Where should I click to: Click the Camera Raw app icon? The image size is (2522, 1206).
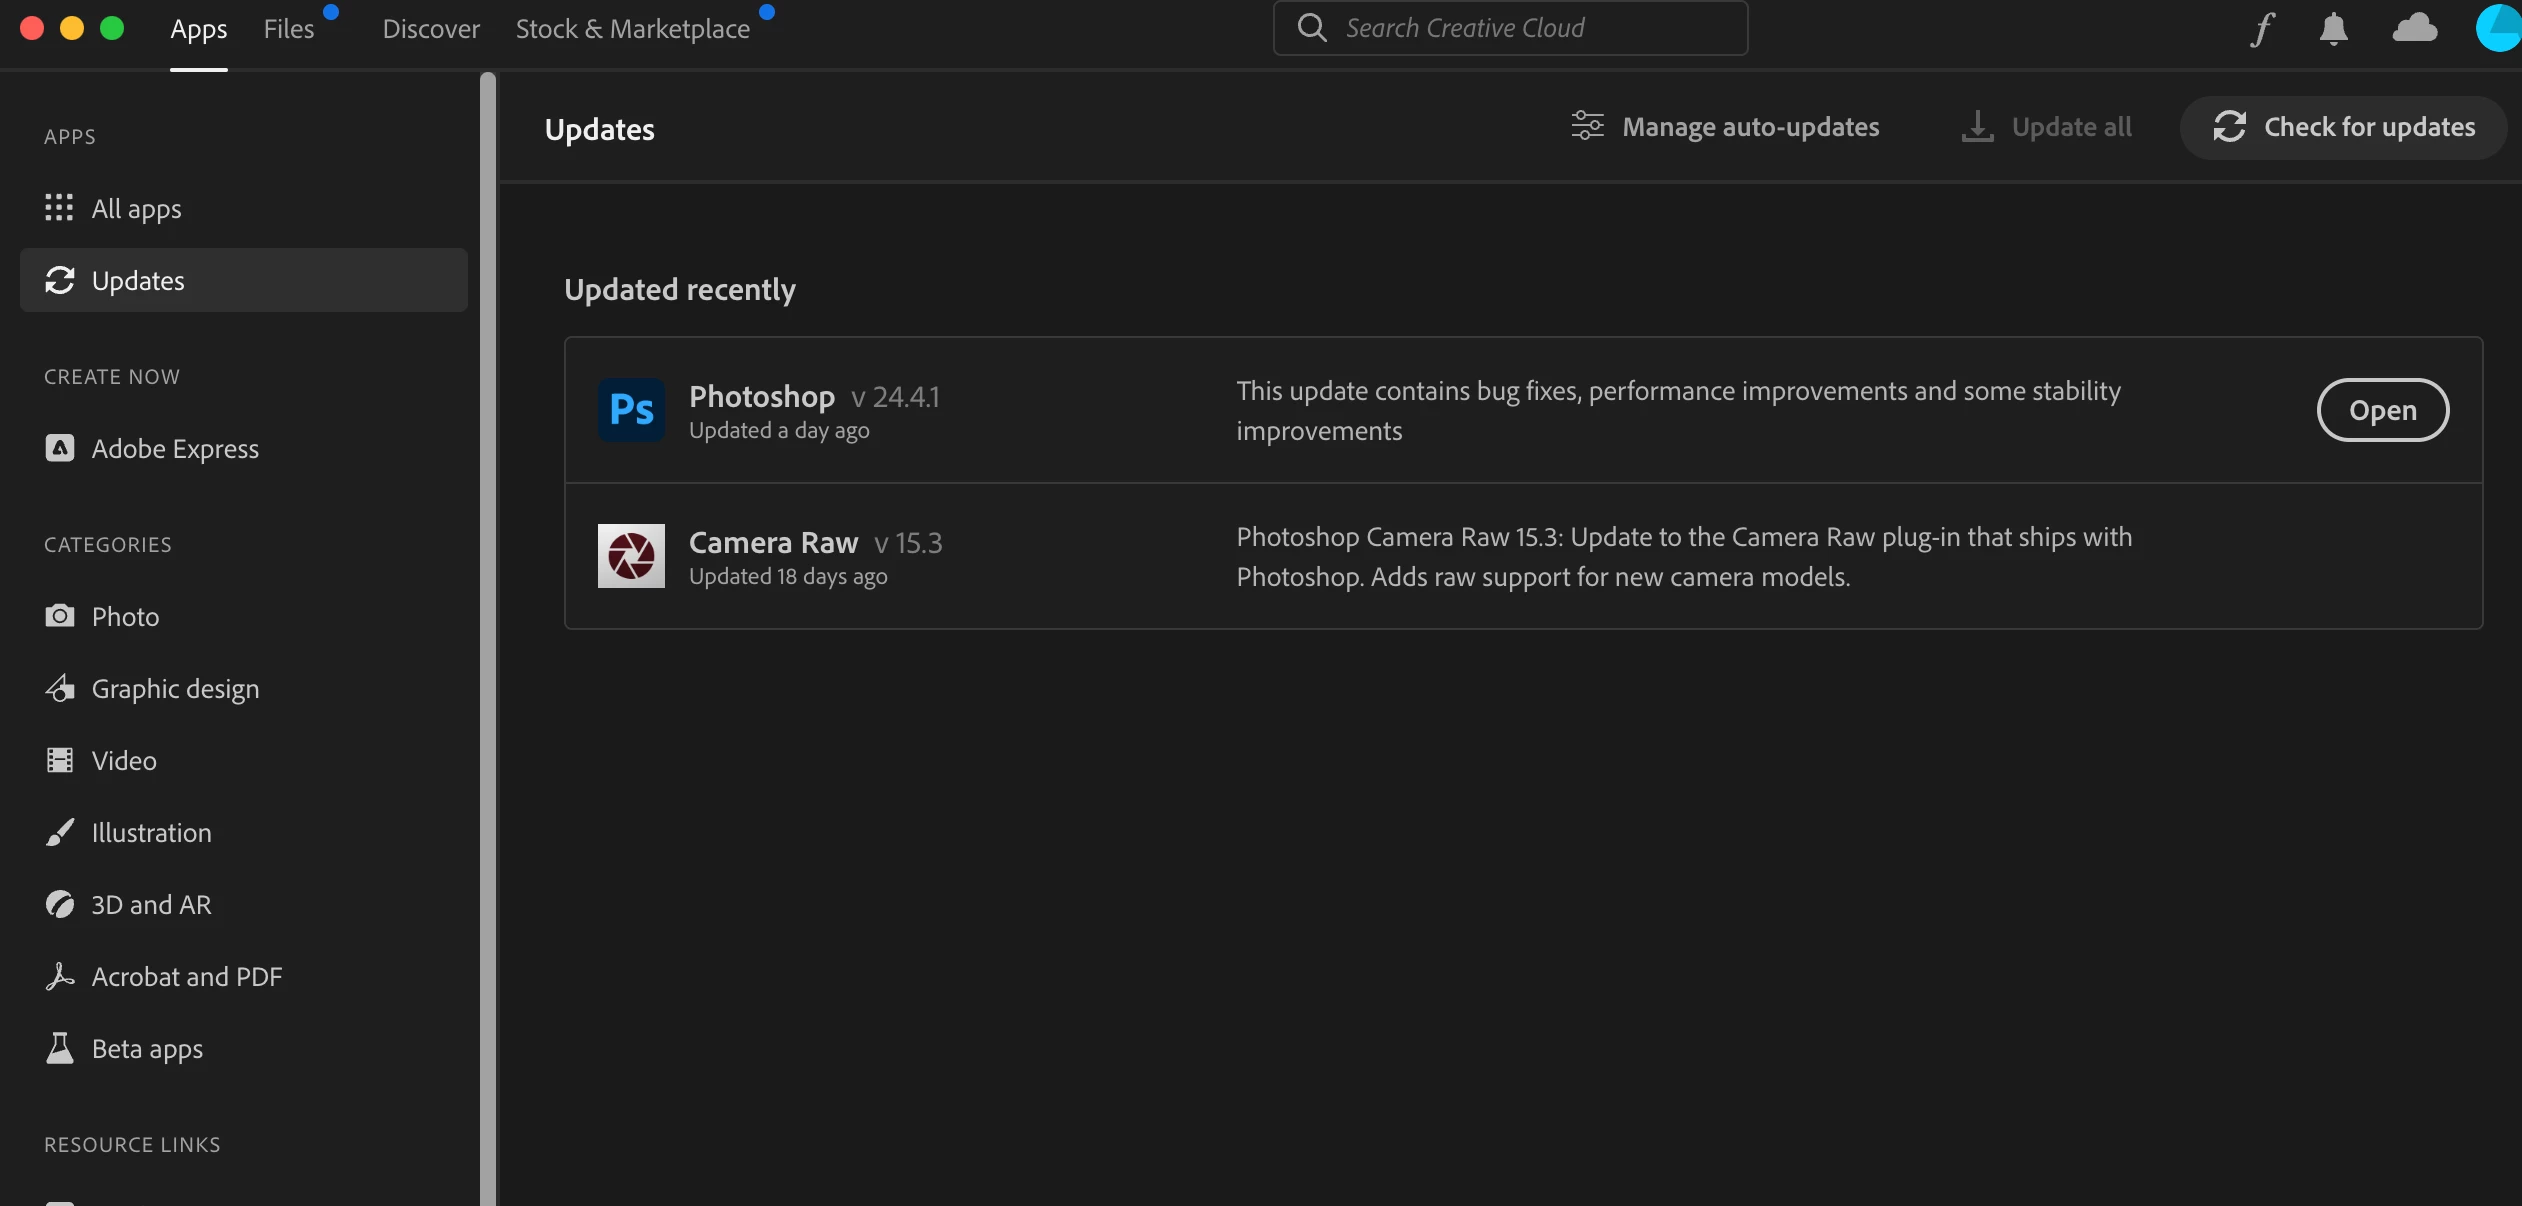pyautogui.click(x=631, y=556)
